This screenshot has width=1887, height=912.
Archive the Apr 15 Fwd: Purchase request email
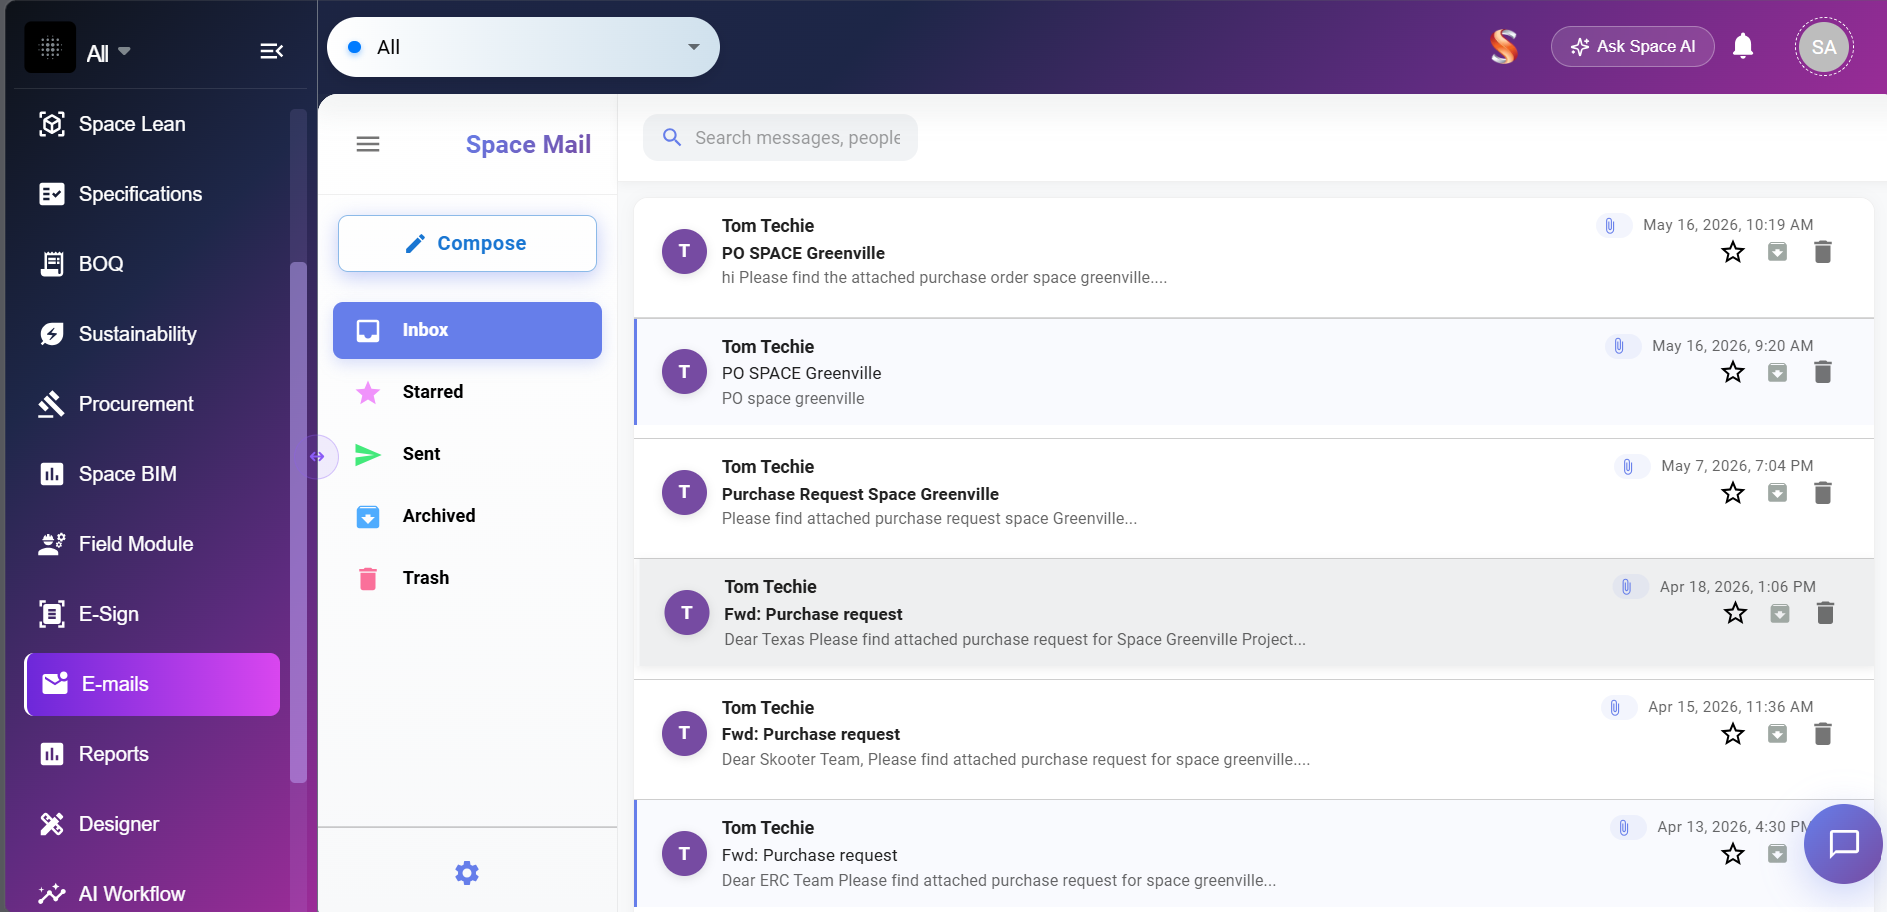(1777, 734)
